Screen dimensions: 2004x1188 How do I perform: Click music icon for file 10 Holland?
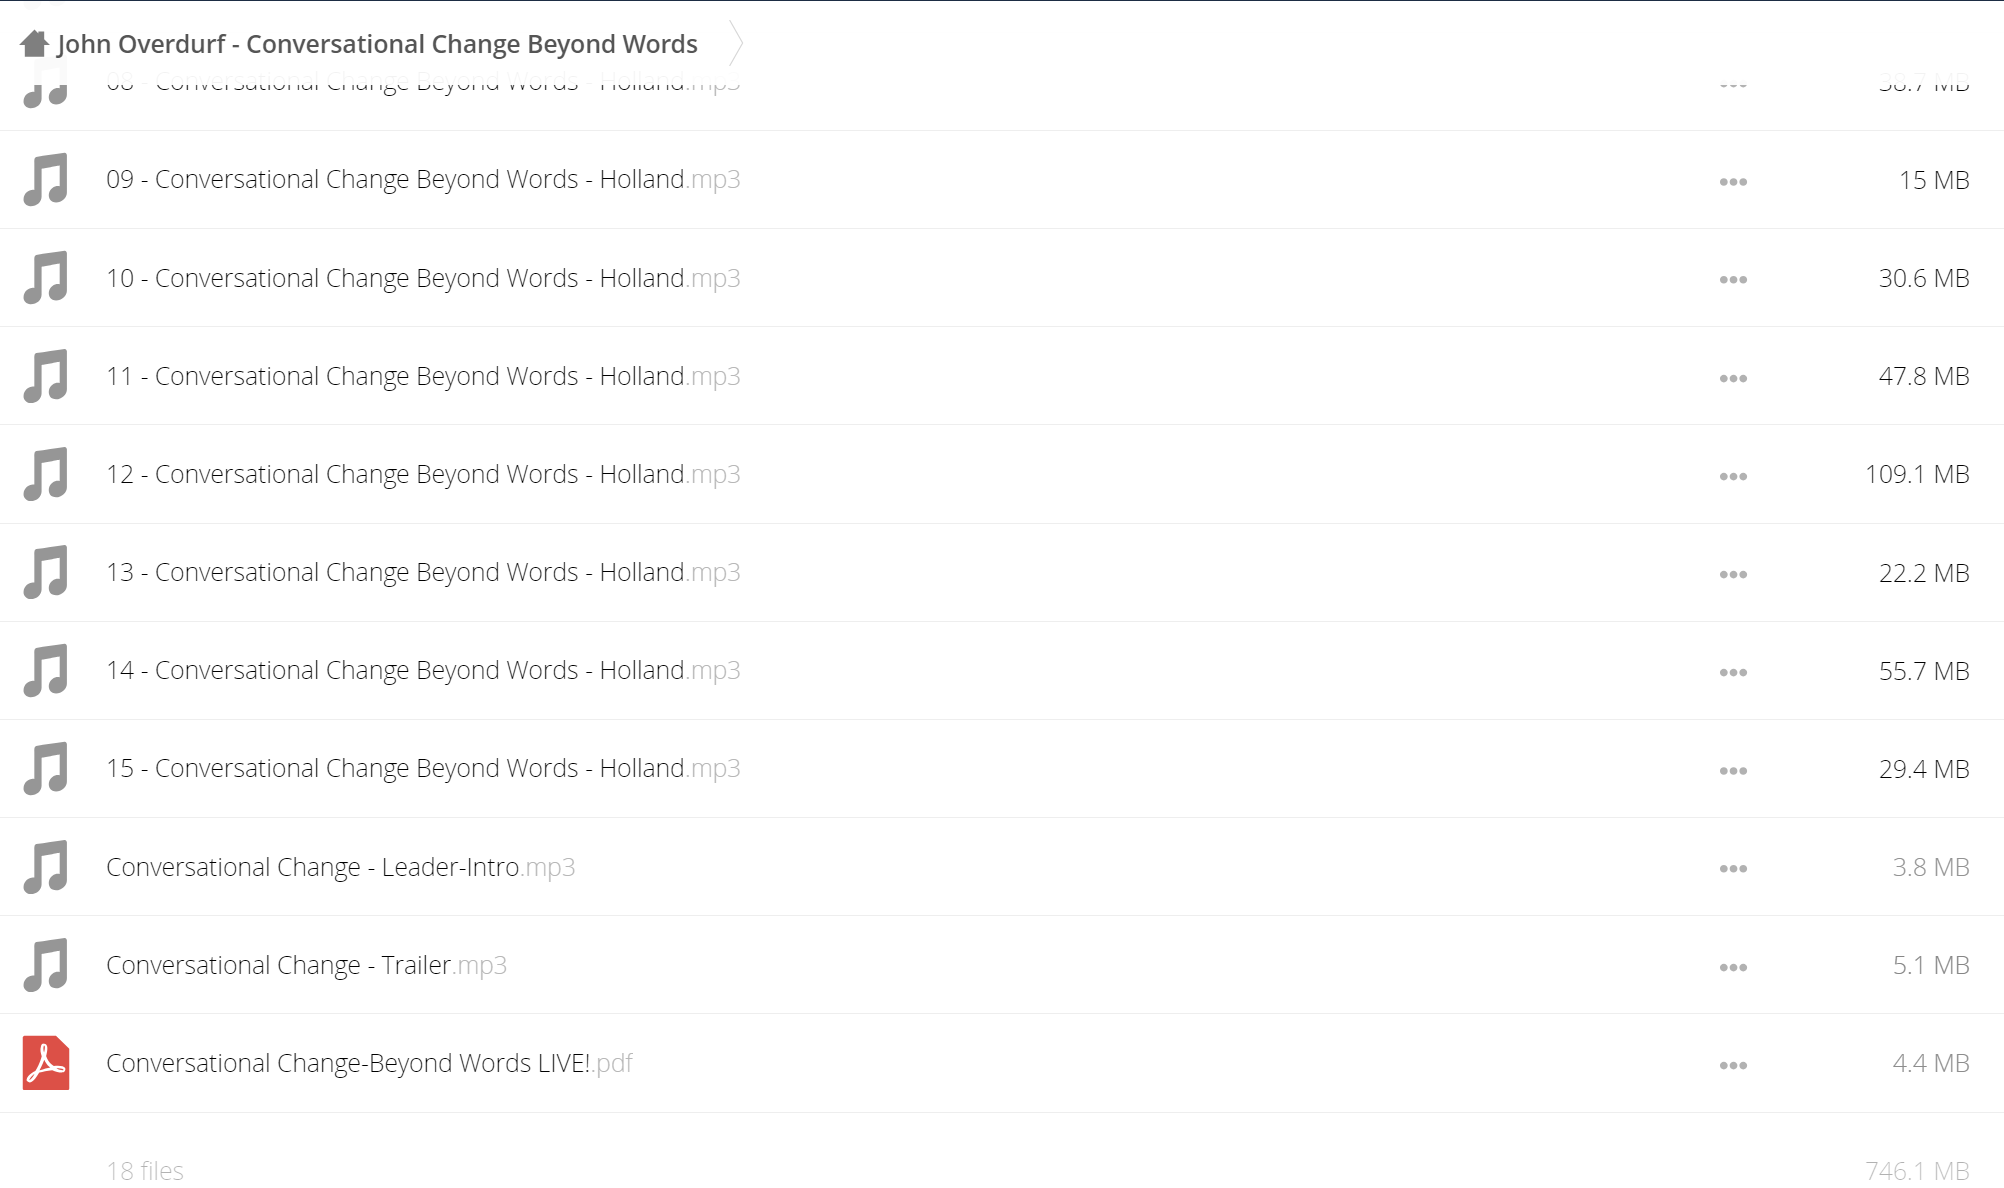click(46, 277)
